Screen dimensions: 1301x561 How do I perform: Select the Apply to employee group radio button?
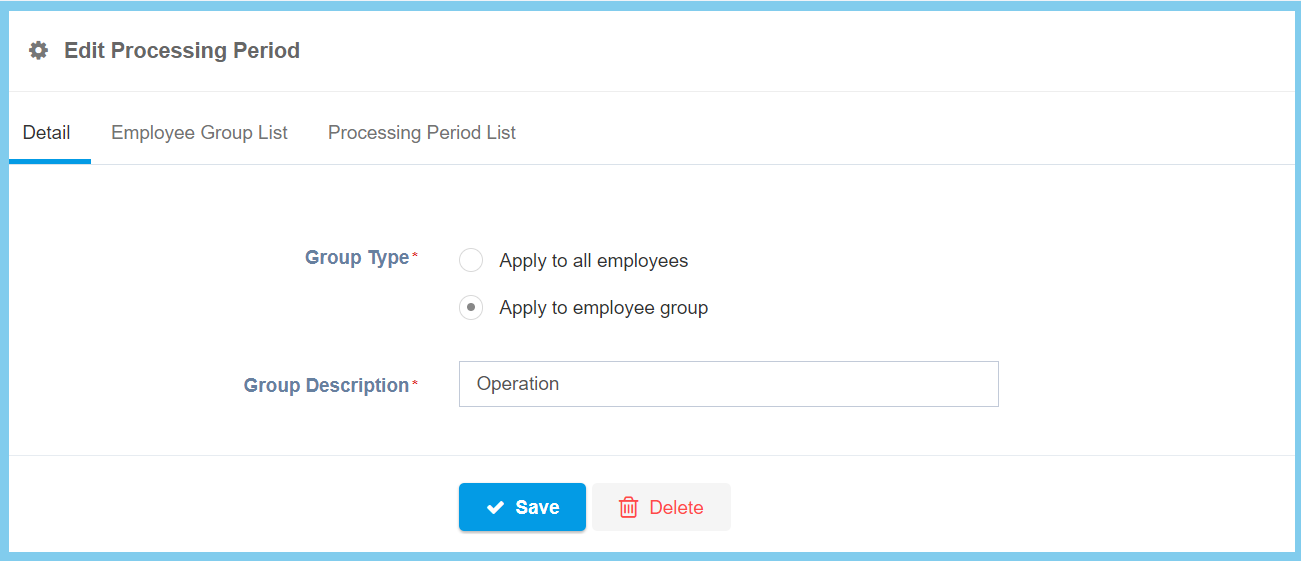(x=471, y=308)
